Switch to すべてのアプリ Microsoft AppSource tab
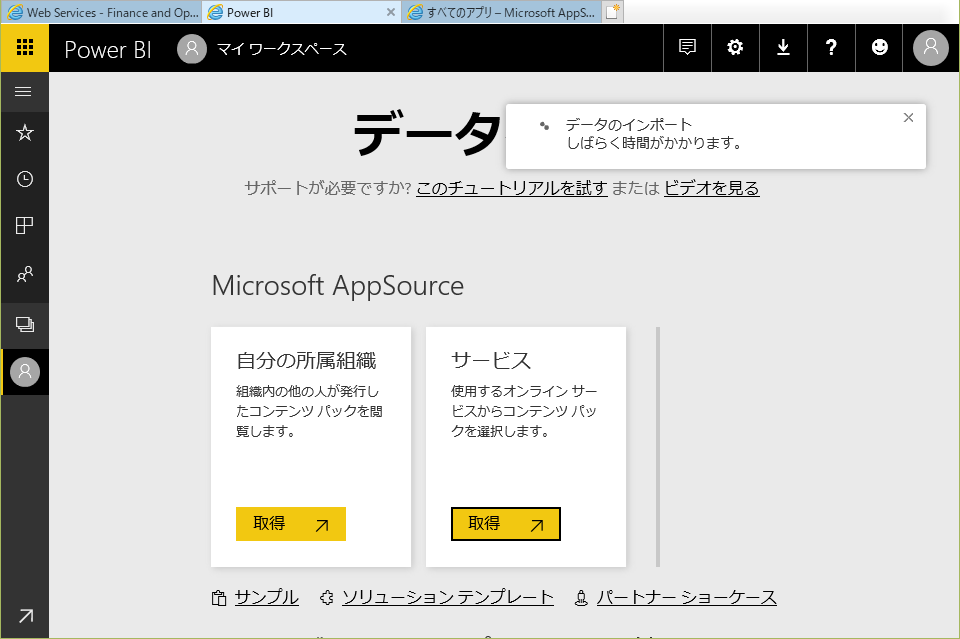This screenshot has width=960, height=639. pos(502,12)
